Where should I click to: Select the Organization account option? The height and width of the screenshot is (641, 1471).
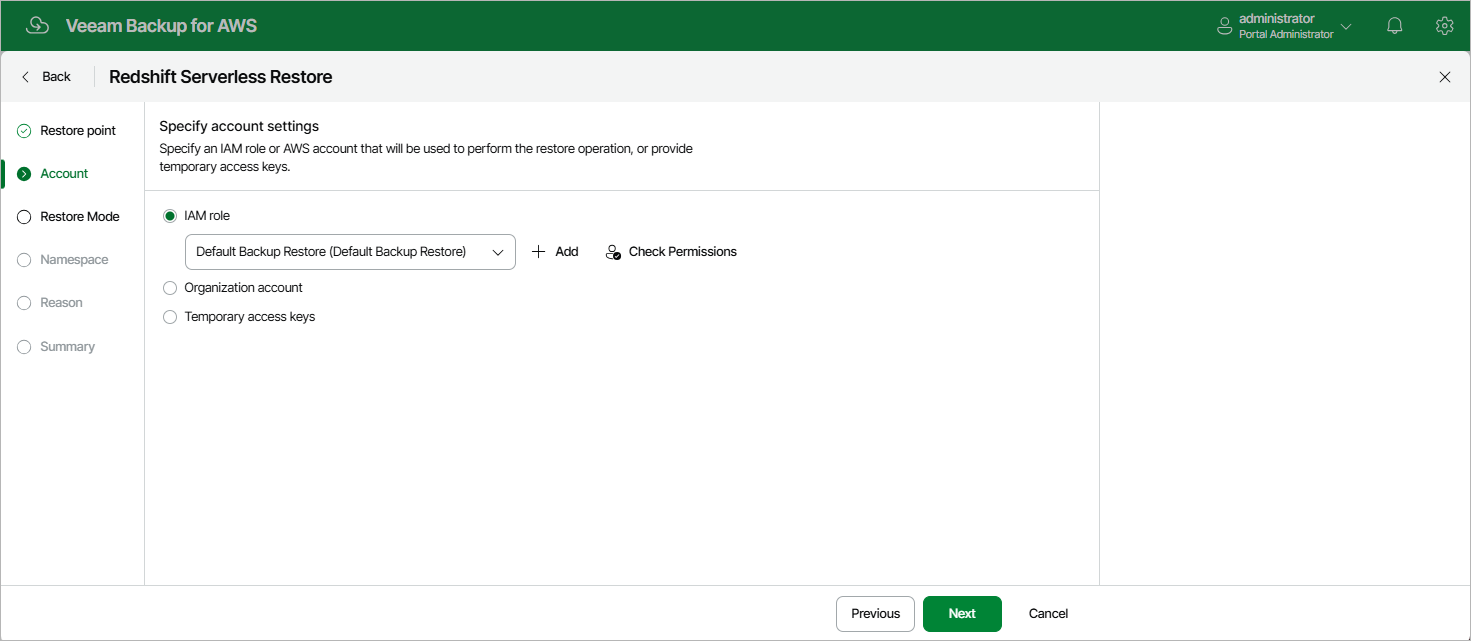233,288
